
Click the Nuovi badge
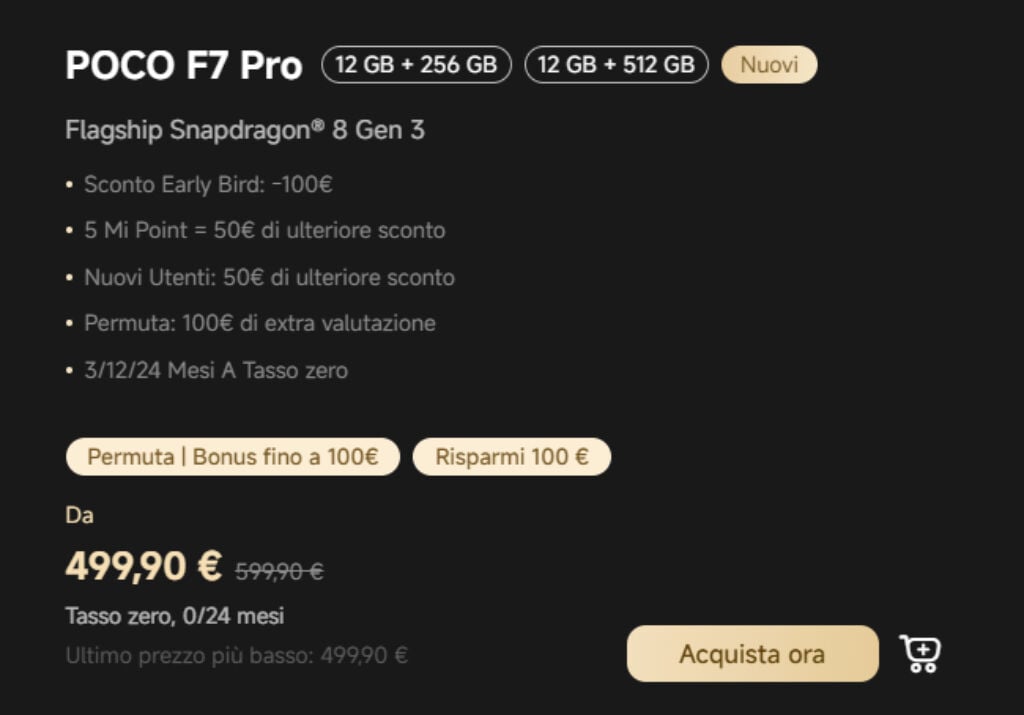[x=769, y=65]
